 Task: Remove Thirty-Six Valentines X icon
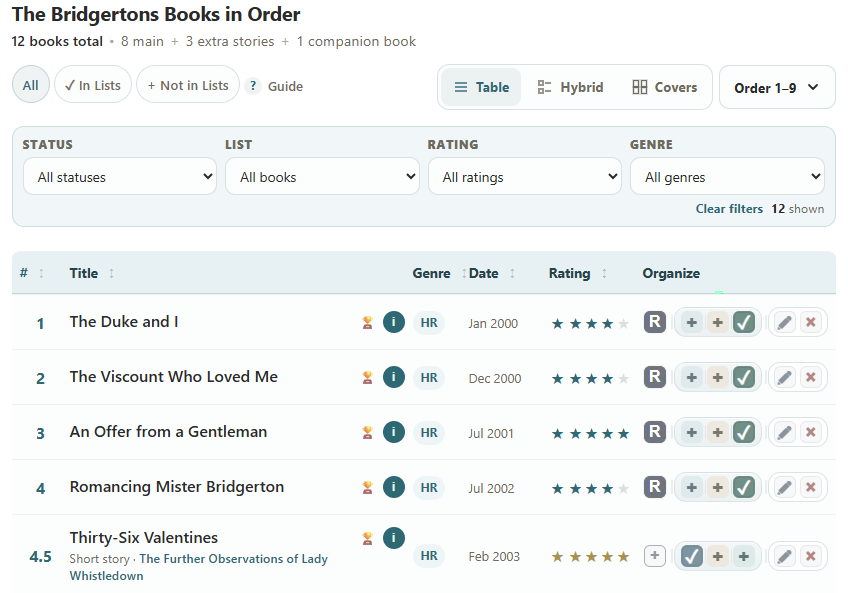click(x=811, y=556)
